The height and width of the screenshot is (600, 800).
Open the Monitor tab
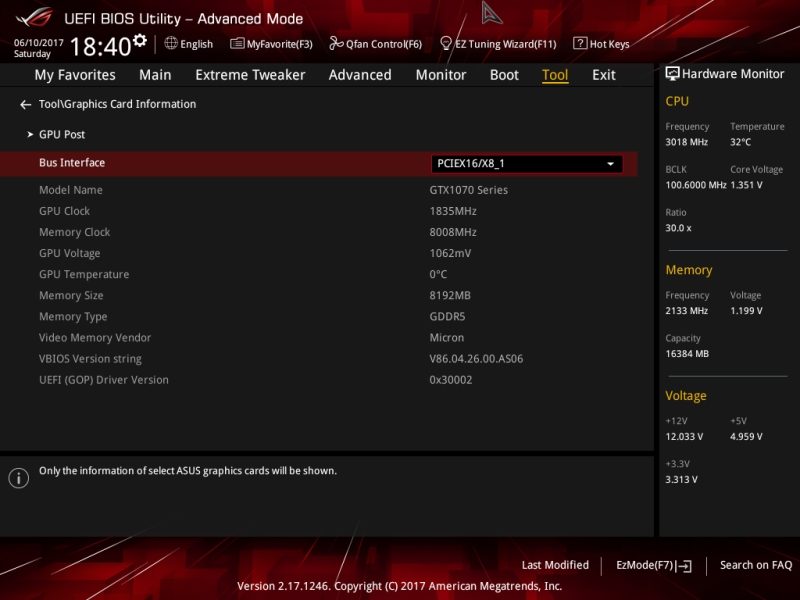click(441, 75)
